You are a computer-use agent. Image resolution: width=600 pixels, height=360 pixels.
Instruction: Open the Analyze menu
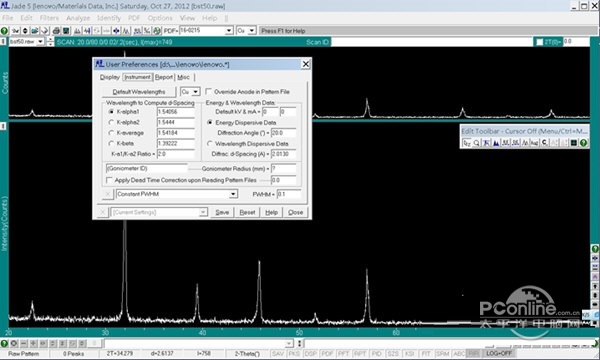click(x=78, y=18)
